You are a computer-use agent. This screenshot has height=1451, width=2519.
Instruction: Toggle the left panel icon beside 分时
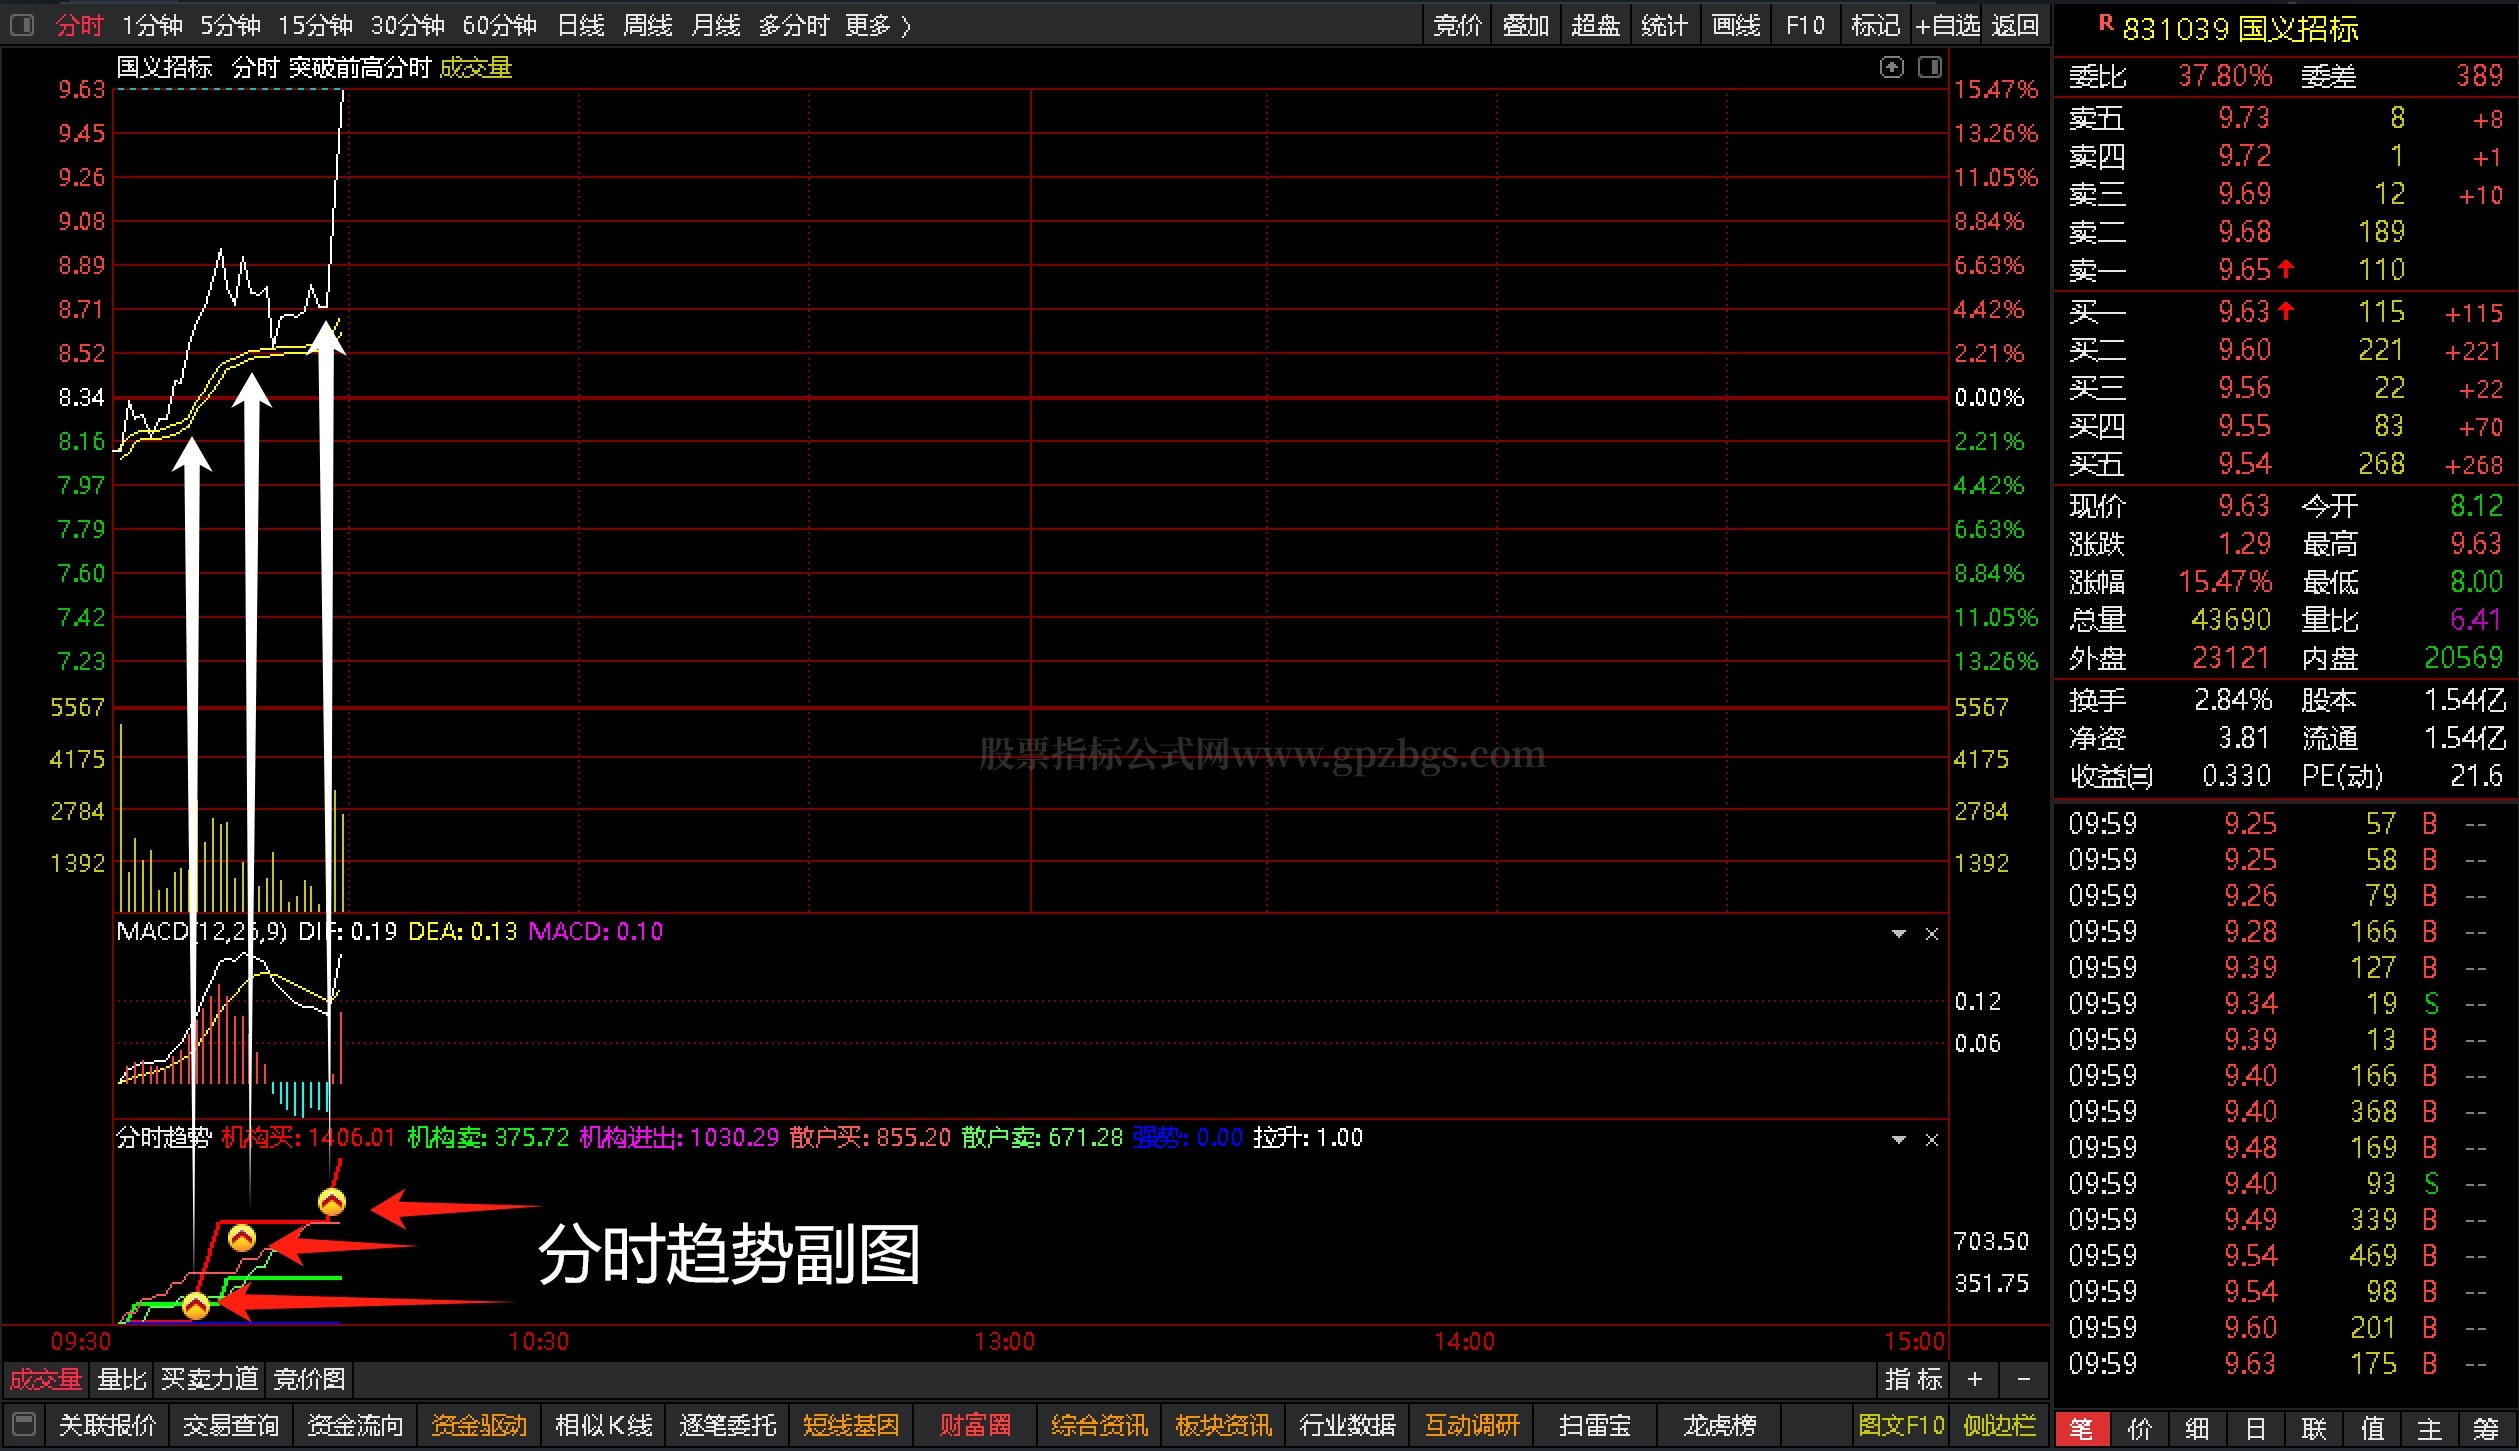[22, 25]
